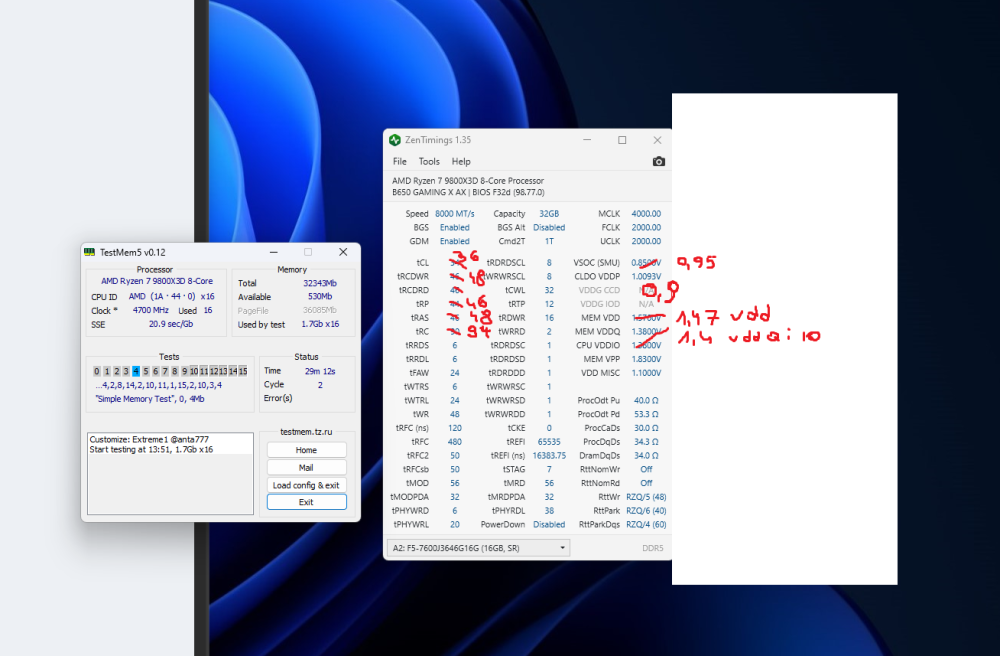Select test 11 in the Tests panel
The width and height of the screenshot is (1000, 656).
[206, 371]
